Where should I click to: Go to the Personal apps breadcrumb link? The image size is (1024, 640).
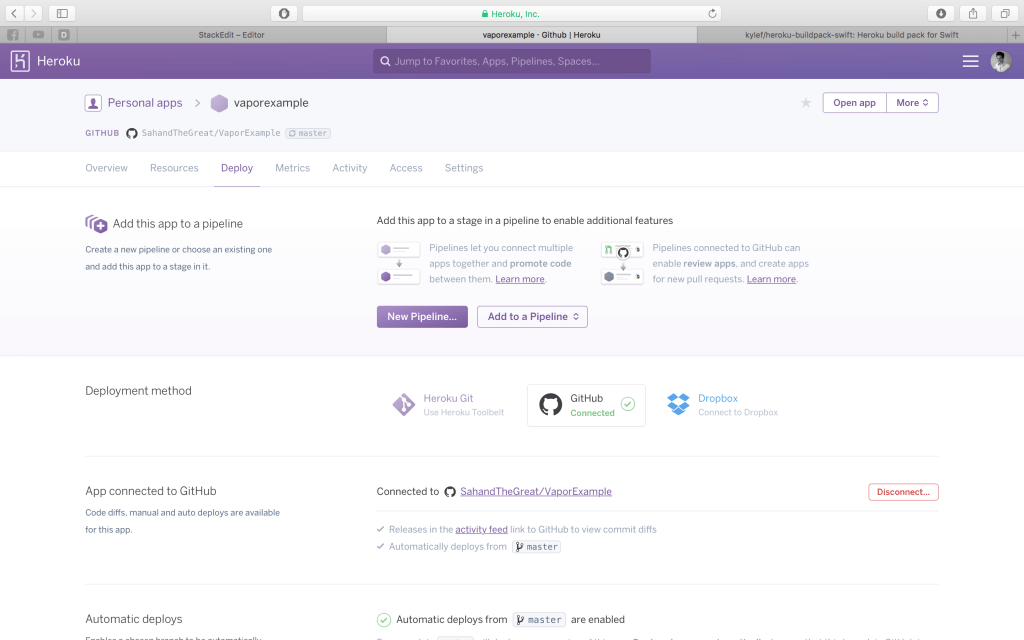(x=145, y=103)
